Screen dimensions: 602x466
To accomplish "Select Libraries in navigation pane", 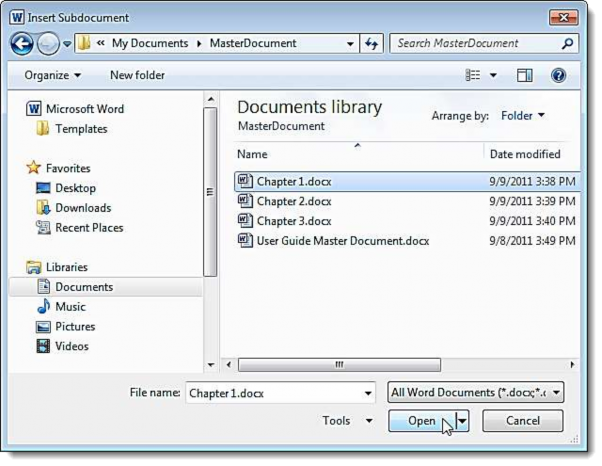I will [x=67, y=267].
